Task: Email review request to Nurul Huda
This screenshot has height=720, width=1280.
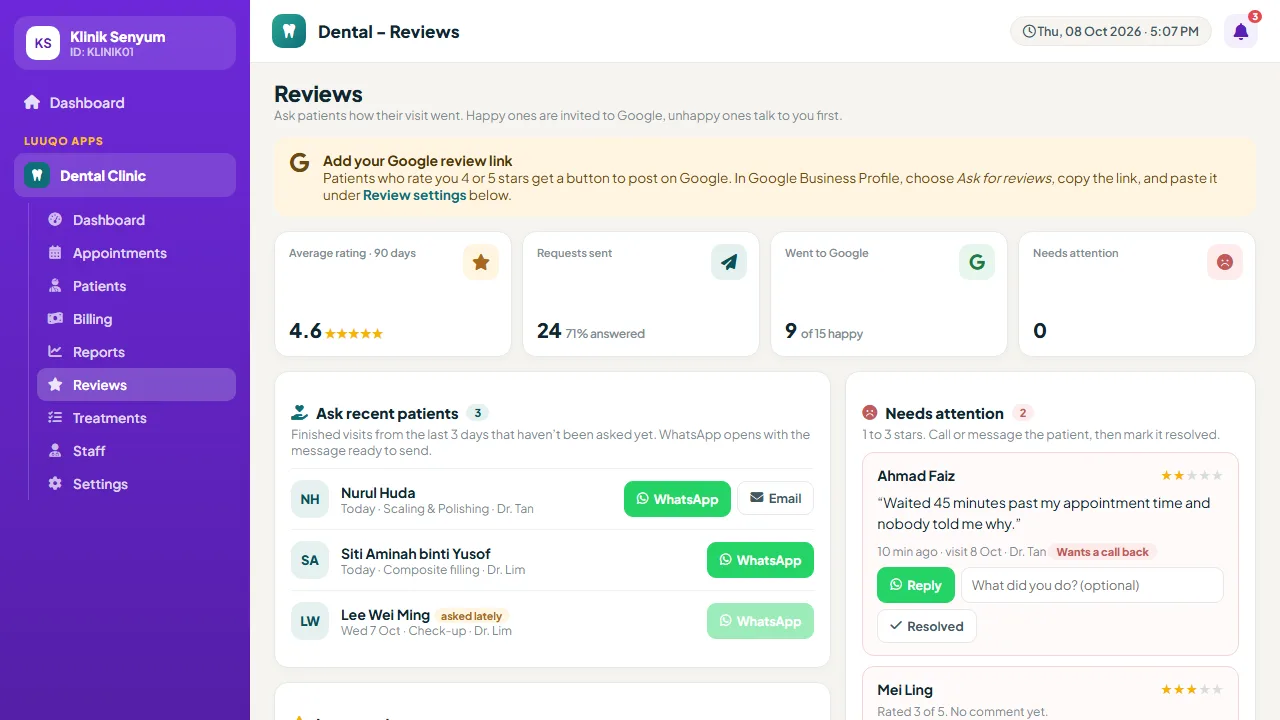Action: pos(775,499)
